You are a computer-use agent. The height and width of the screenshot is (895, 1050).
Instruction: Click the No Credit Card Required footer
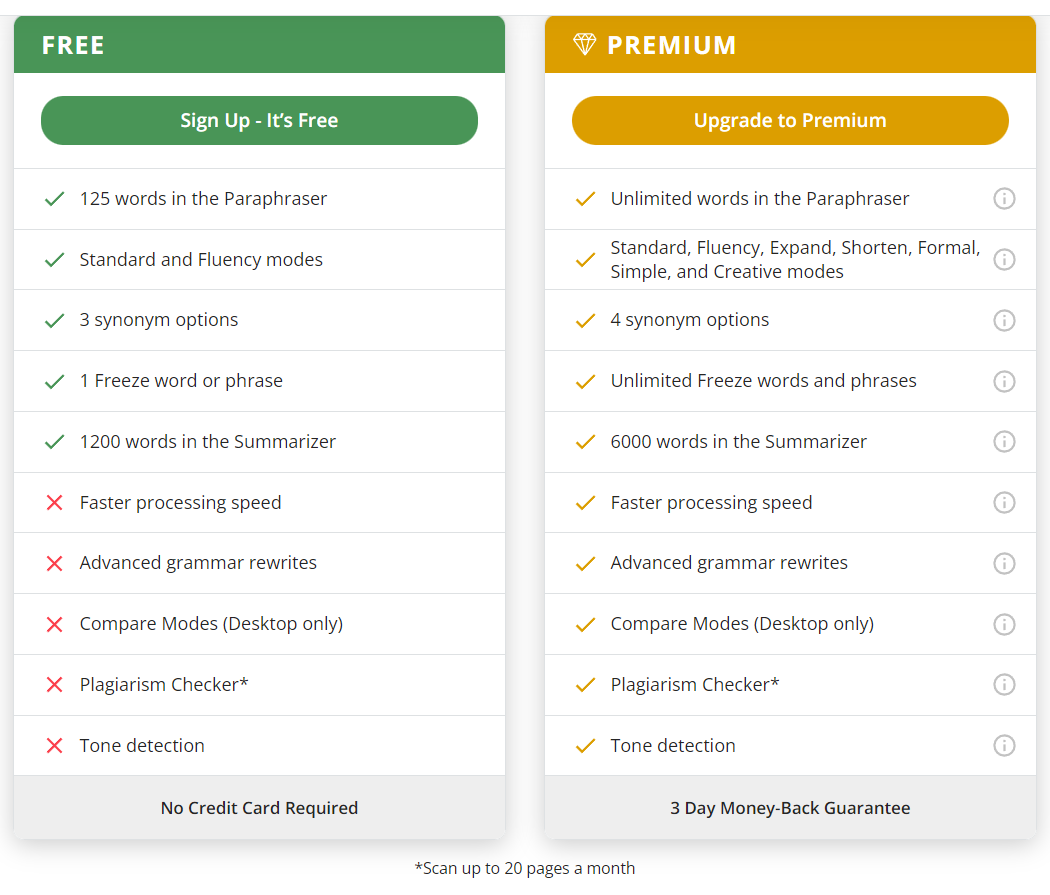(x=259, y=808)
